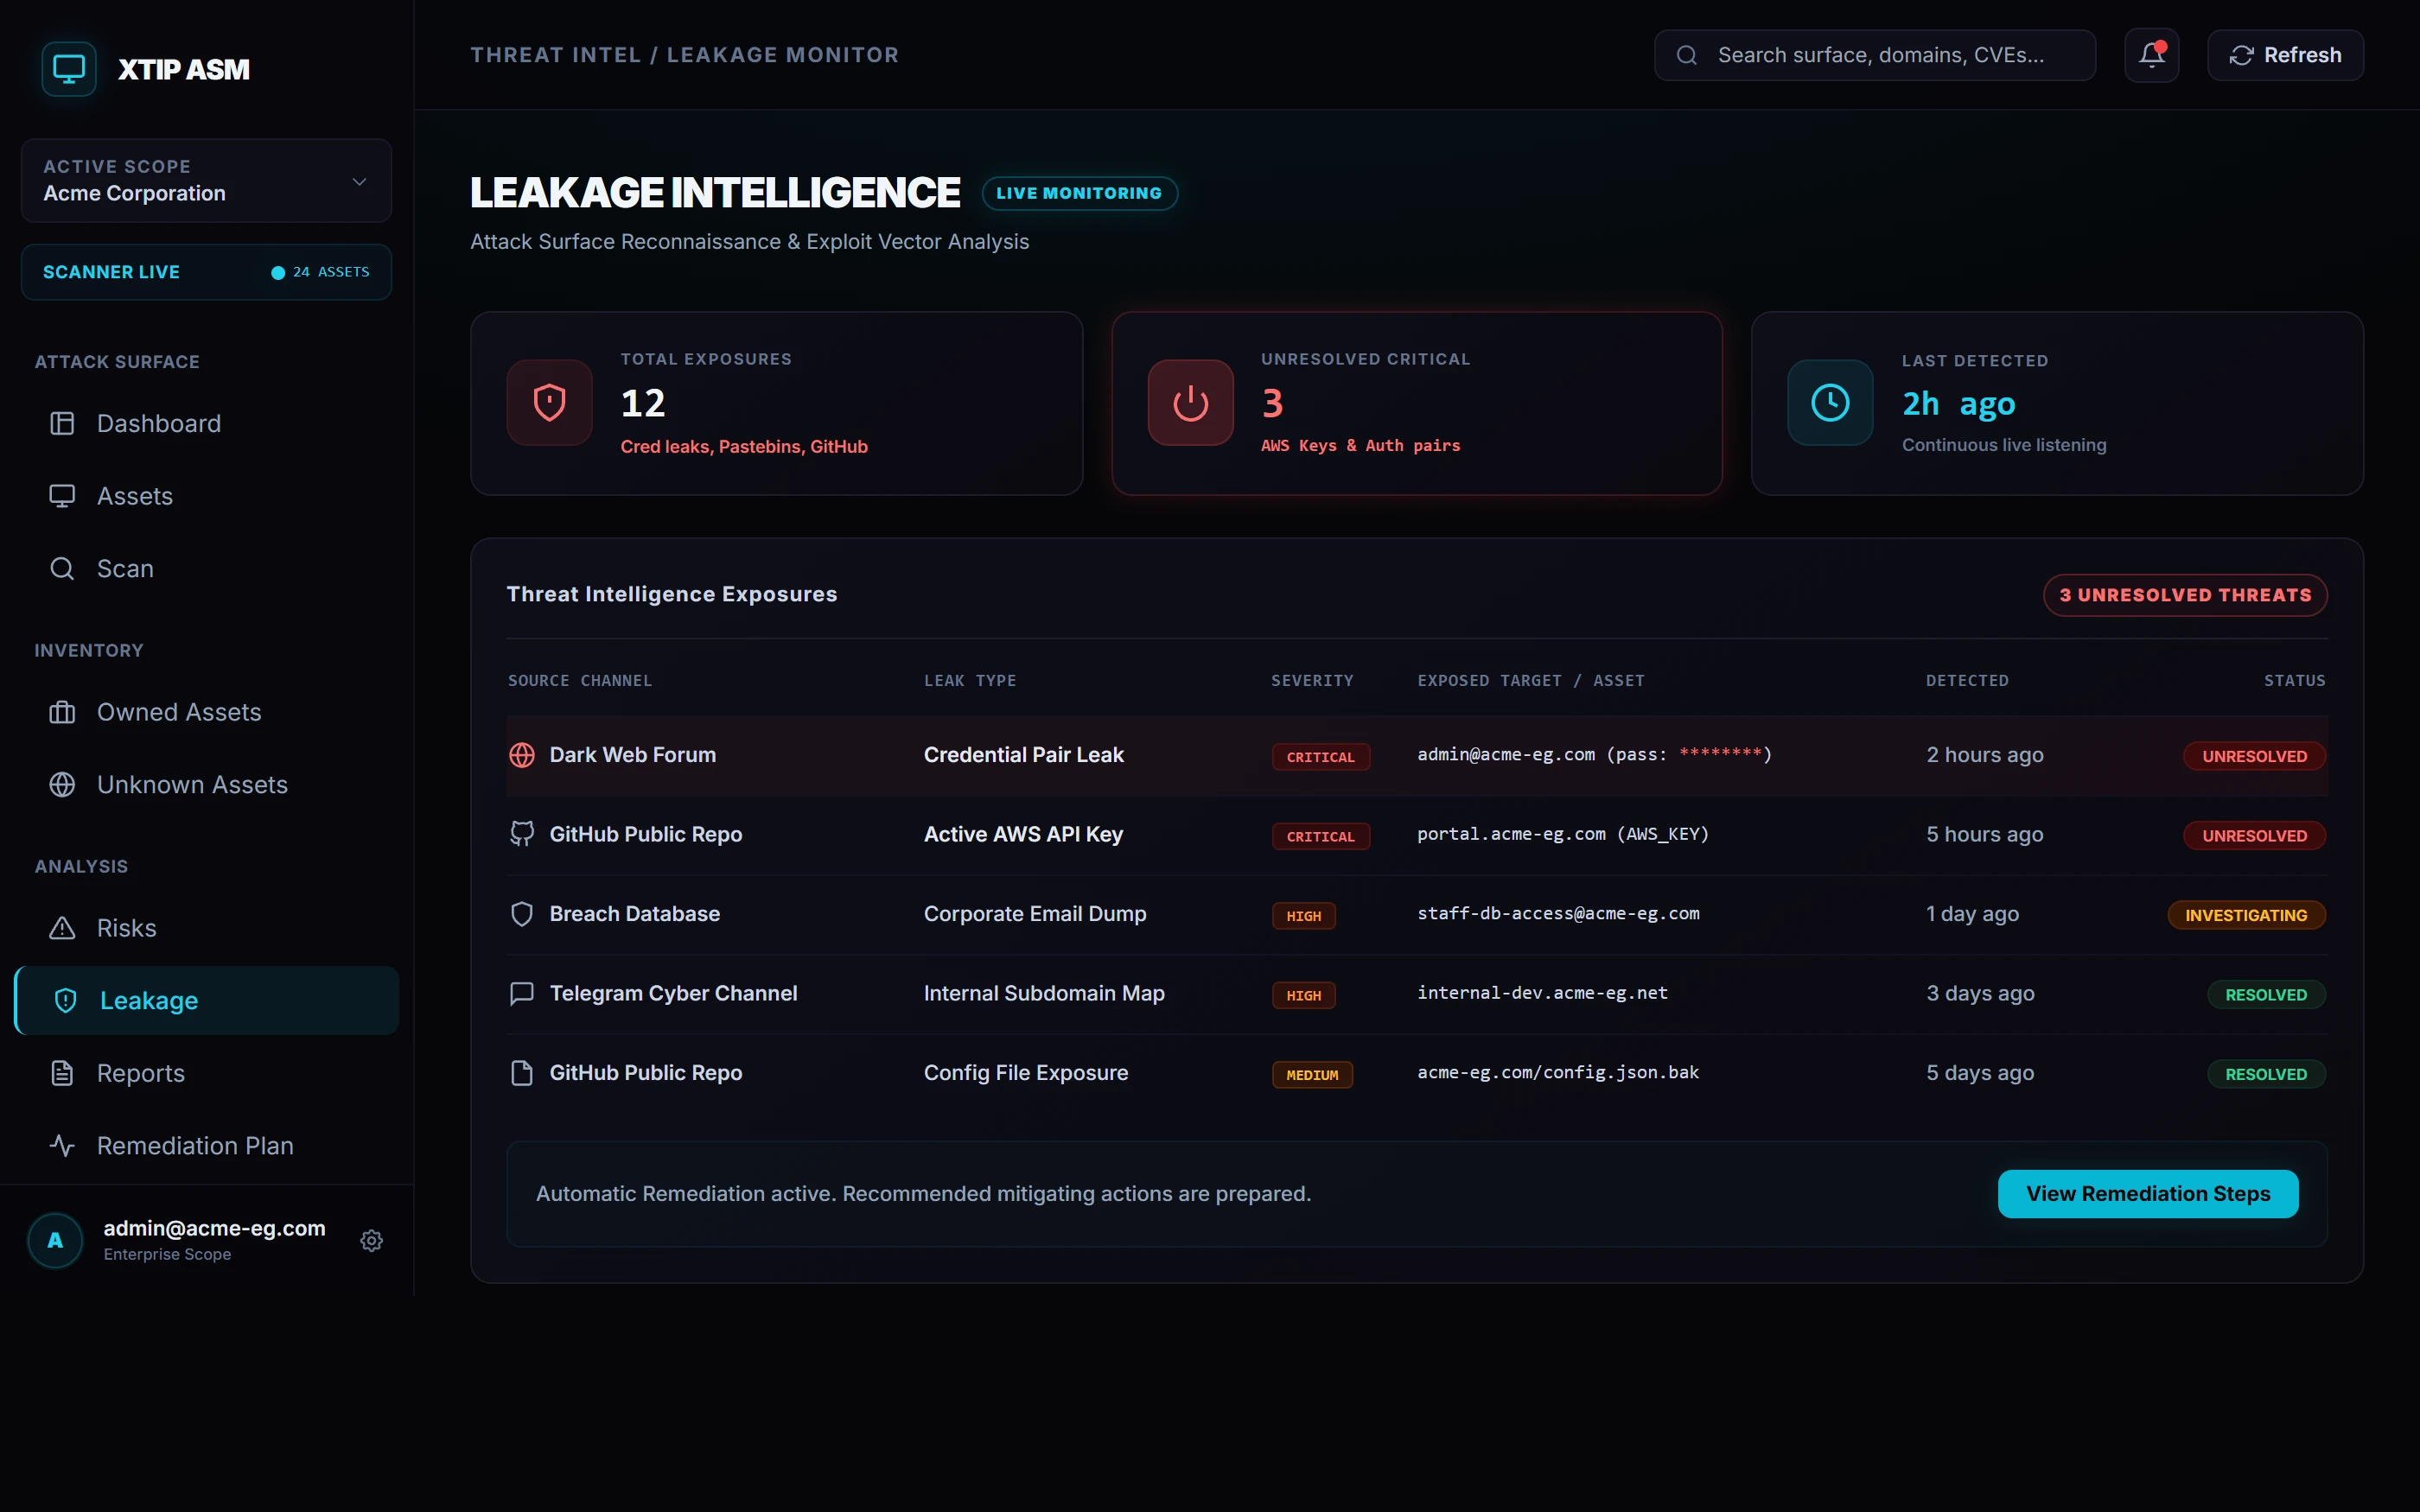Click the Assets monitor icon in sidebar
The image size is (2420, 1512).
click(x=62, y=496)
